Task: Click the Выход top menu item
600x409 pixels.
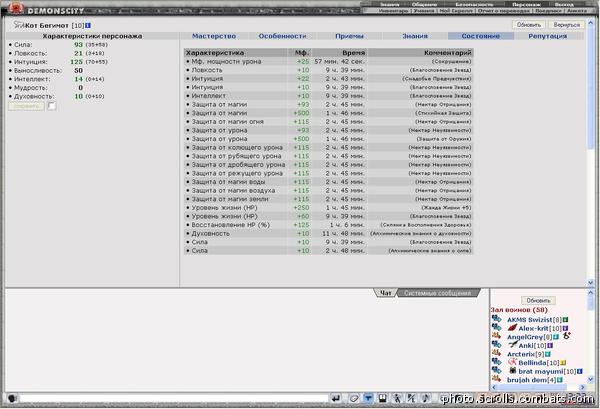Action: click(564, 5)
